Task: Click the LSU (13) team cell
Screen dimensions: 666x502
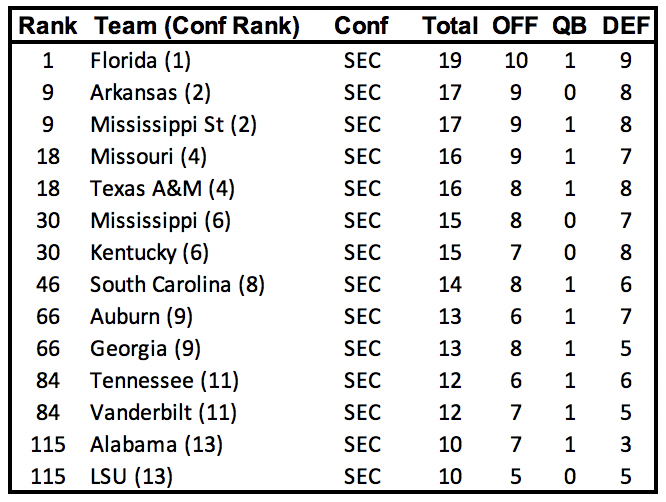Action: [131, 476]
